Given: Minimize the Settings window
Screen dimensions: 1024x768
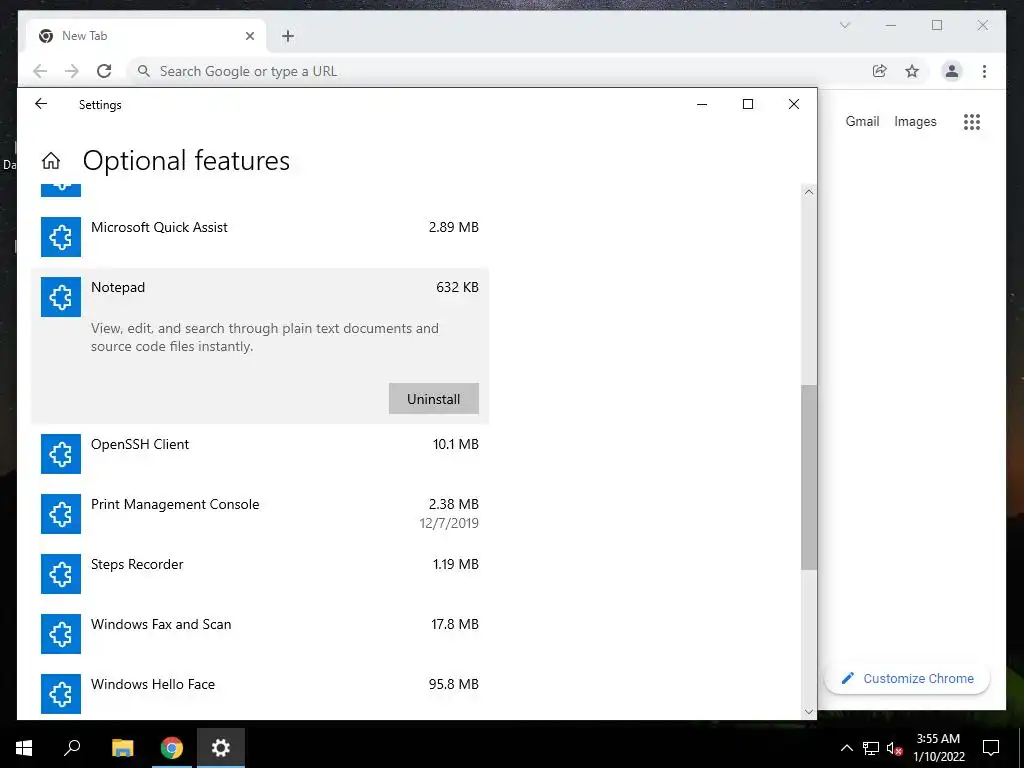Looking at the screenshot, I should tap(702, 104).
